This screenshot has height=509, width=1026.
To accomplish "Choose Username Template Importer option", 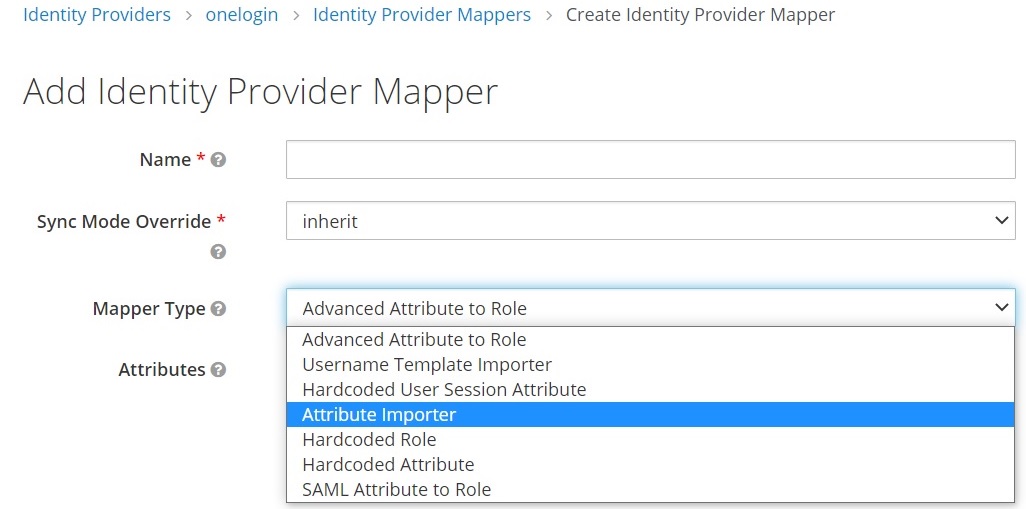I will 427,365.
